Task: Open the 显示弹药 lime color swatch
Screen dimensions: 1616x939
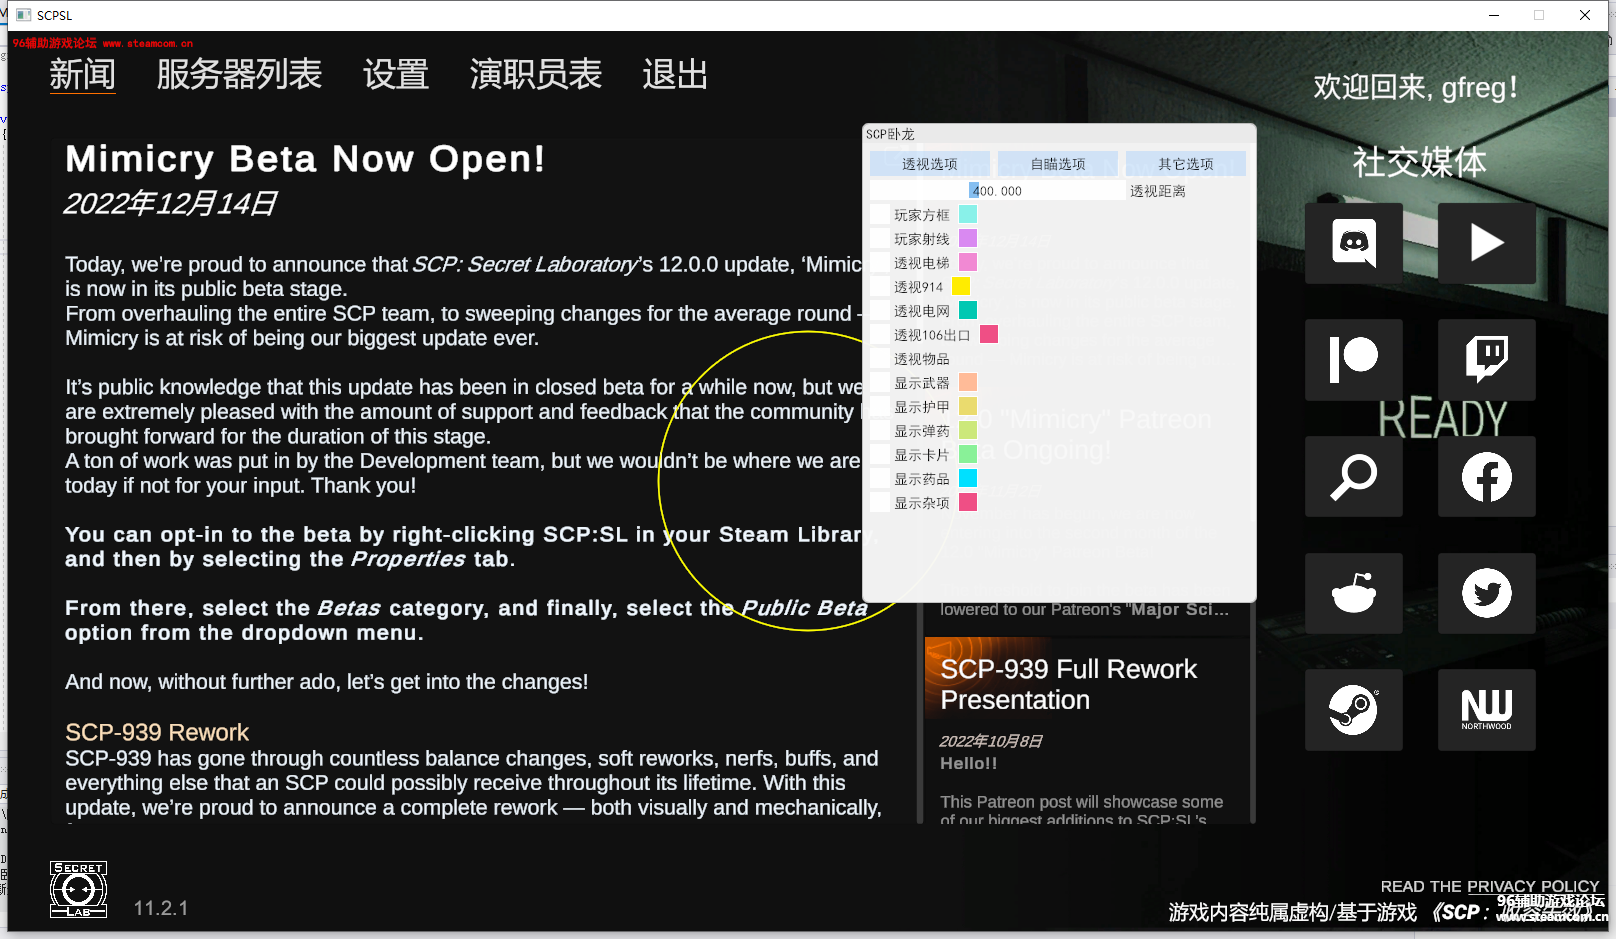Action: (968, 430)
